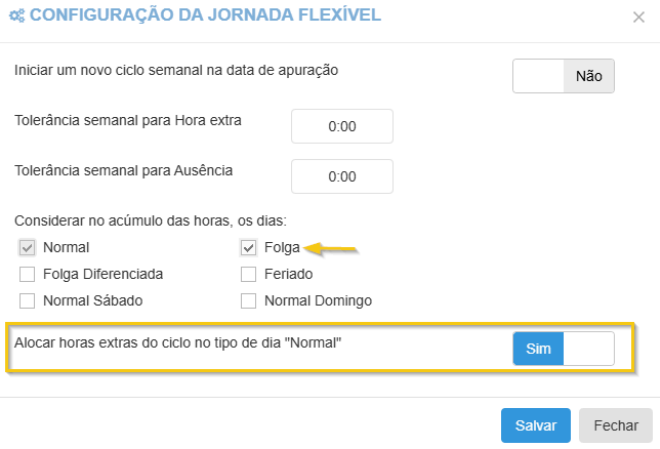Toggle the new weekly cycle switch set to Não
Screen dimensions: 660x449
tap(563, 76)
